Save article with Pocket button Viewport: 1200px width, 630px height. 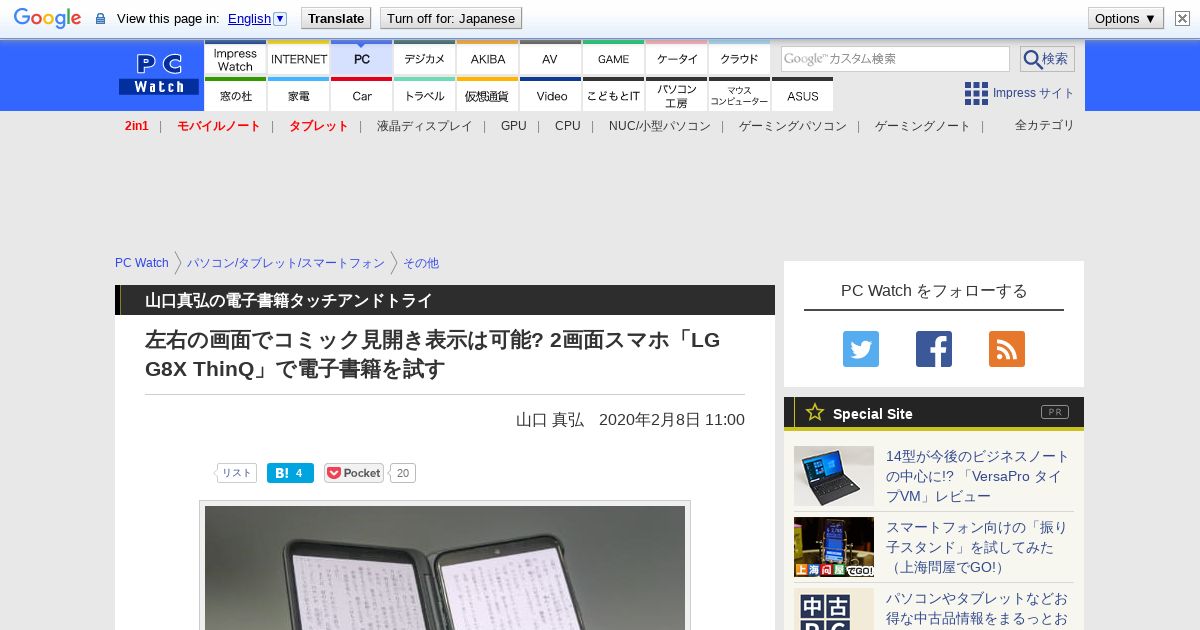pos(354,473)
